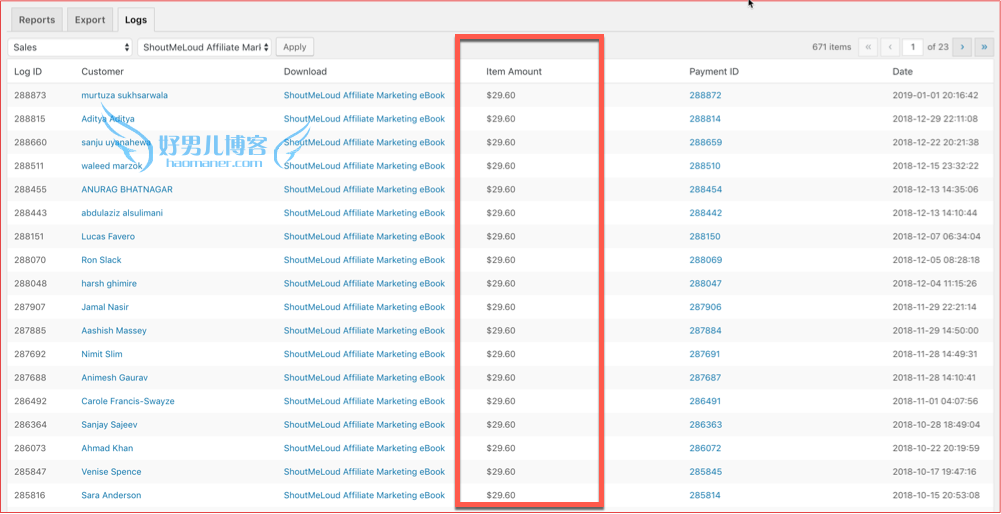This screenshot has width=1001, height=514.
Task: Open customer Lucas Favero
Action: 108,236
